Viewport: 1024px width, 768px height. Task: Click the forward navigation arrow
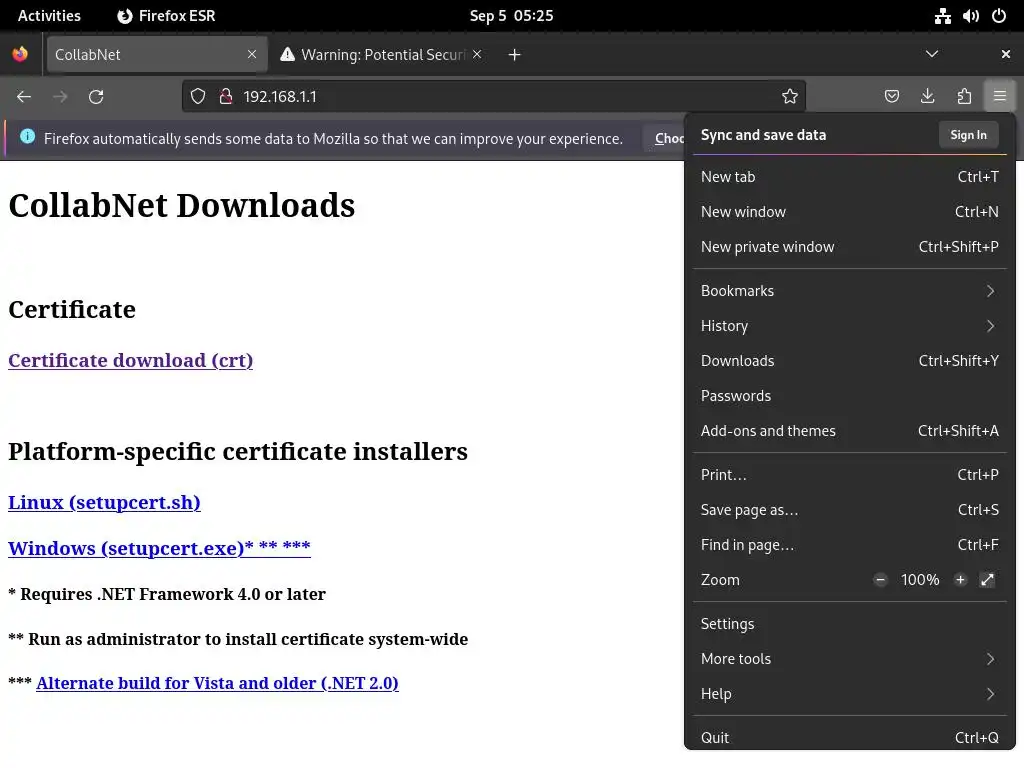click(x=60, y=97)
